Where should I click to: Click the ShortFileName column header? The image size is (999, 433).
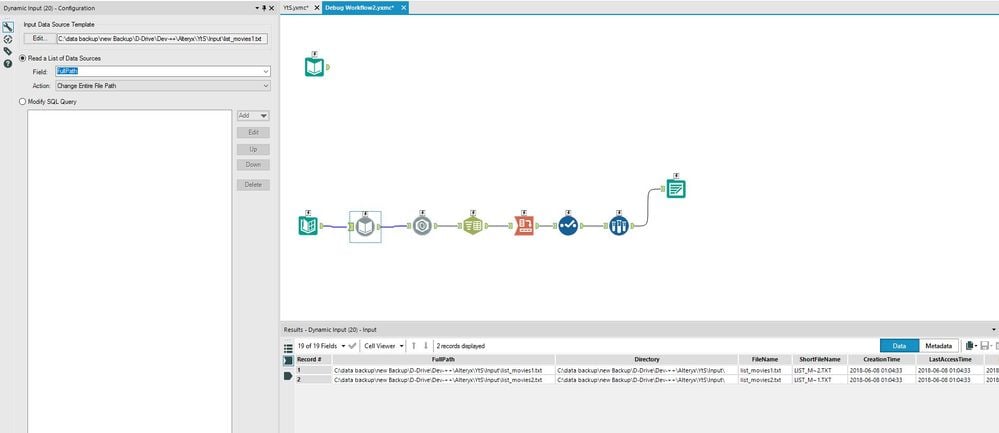coord(819,360)
